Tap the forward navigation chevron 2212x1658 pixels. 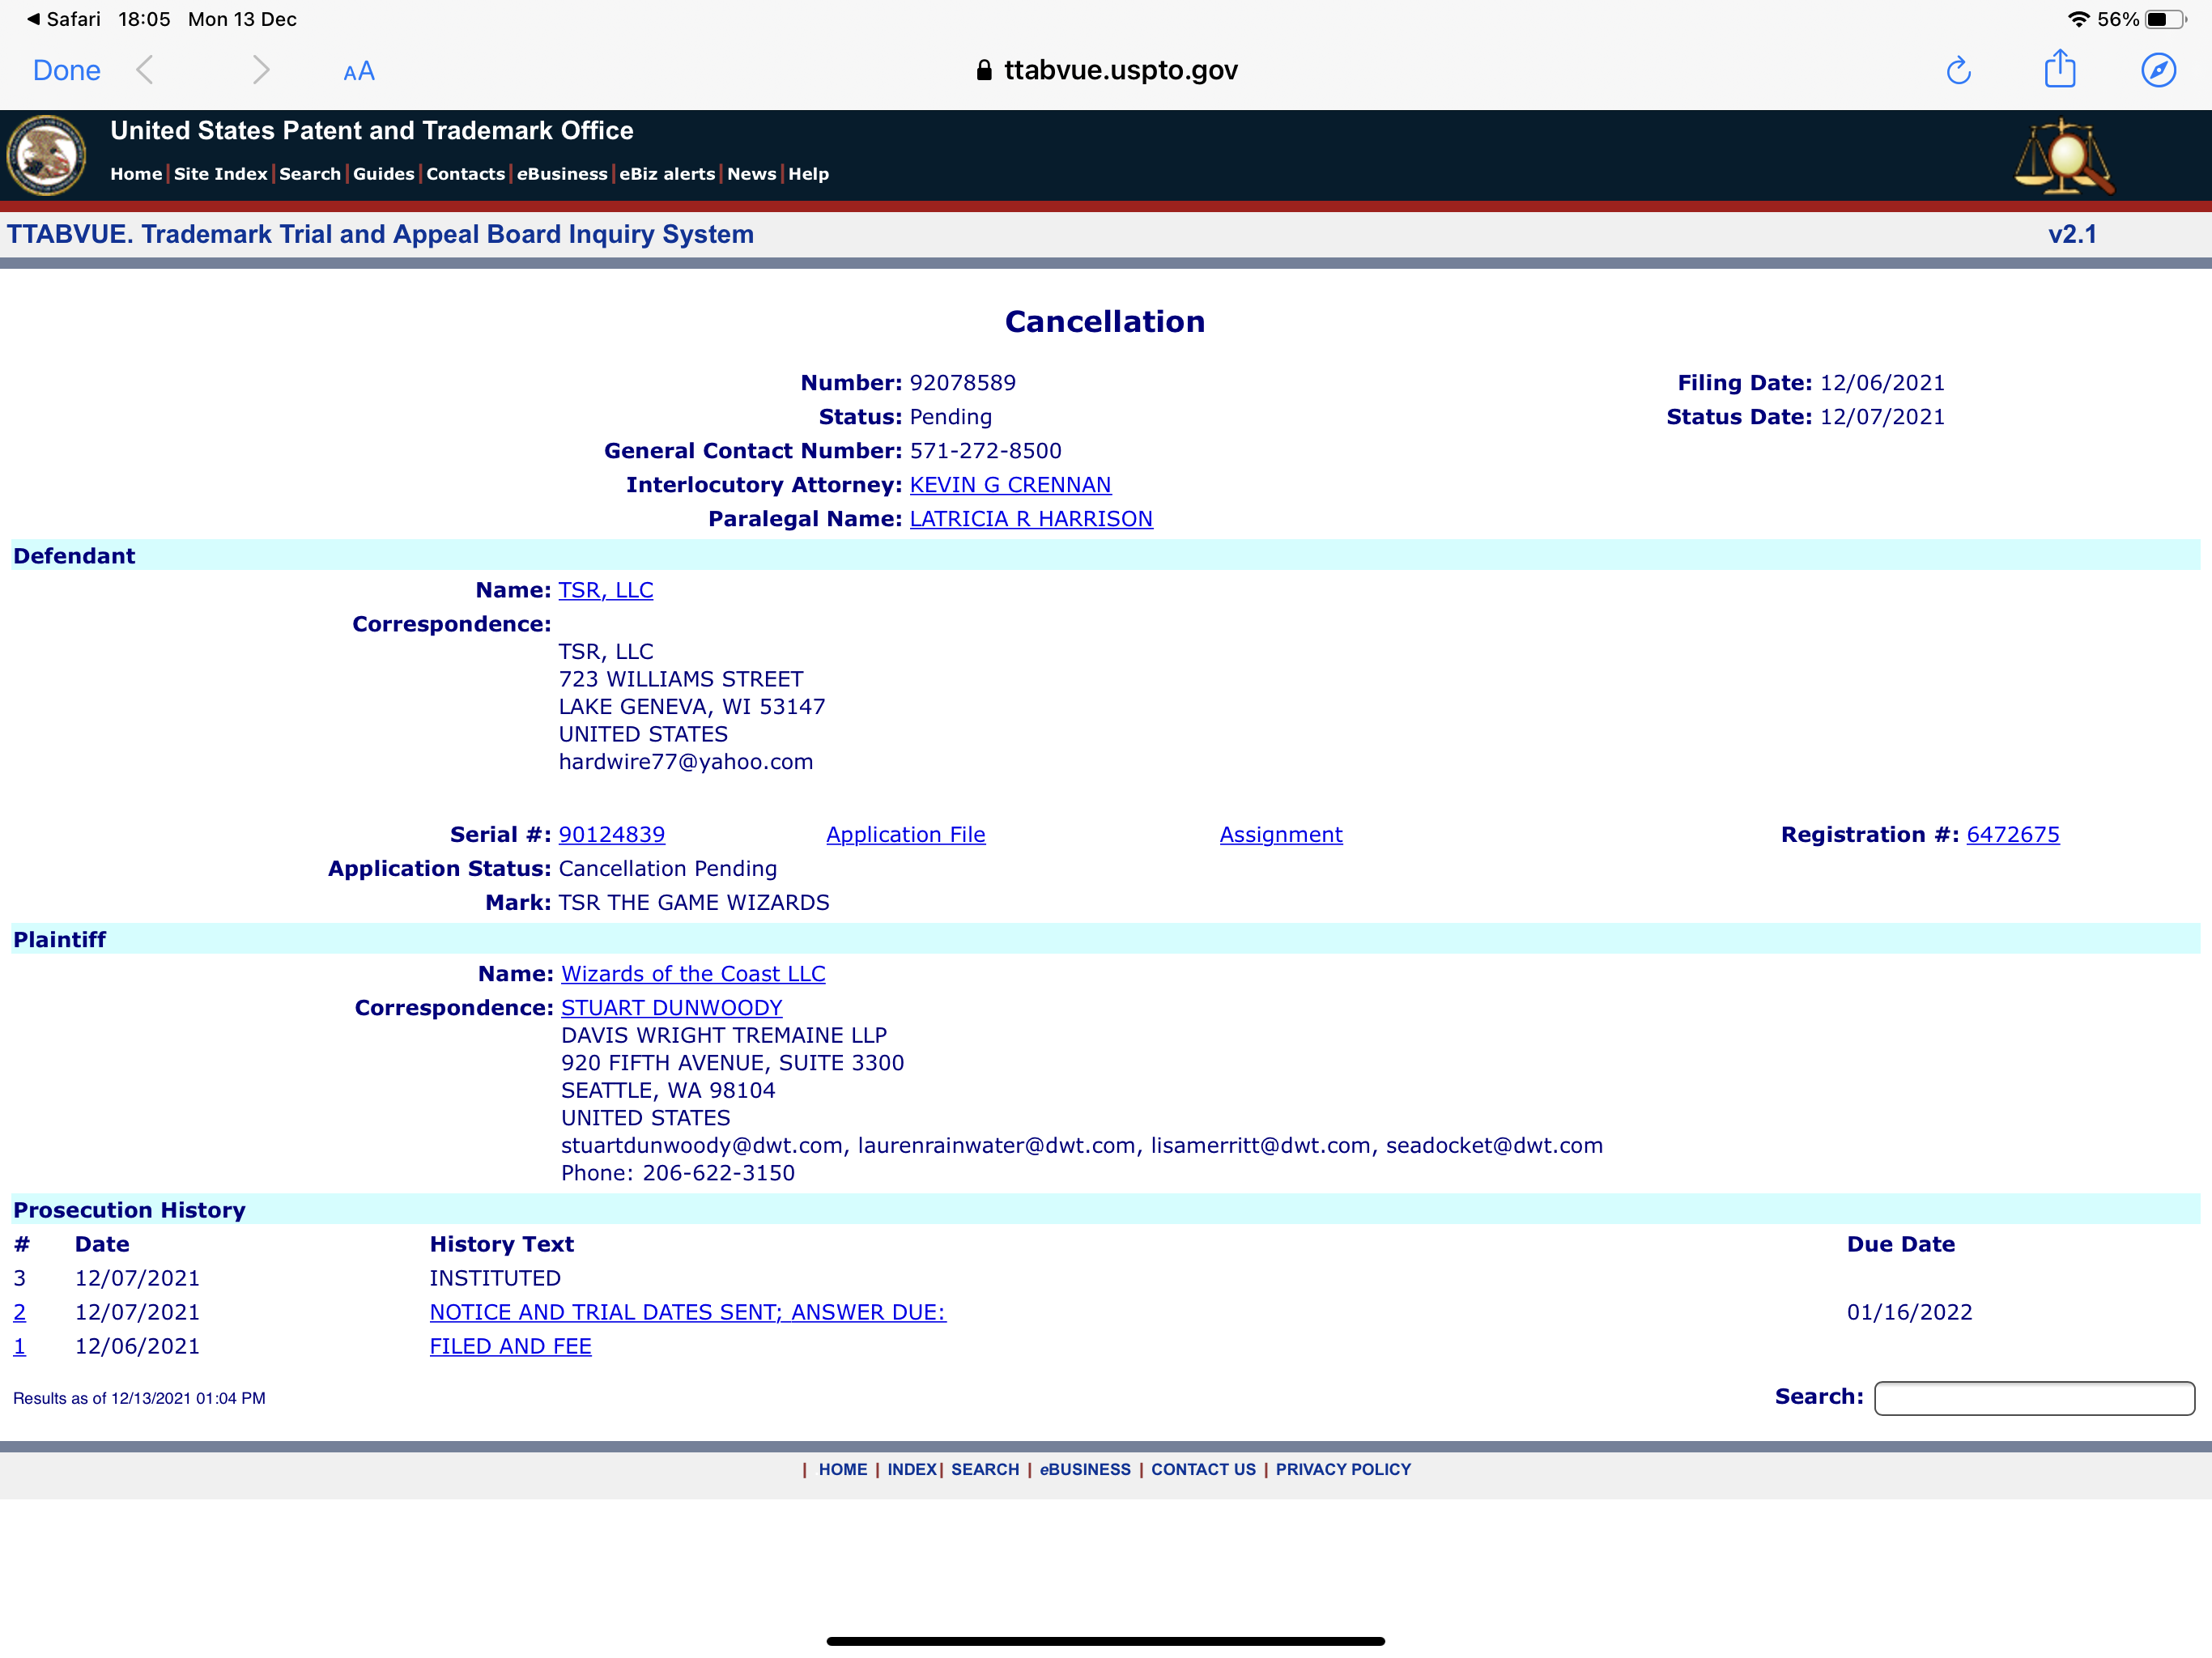261,70
